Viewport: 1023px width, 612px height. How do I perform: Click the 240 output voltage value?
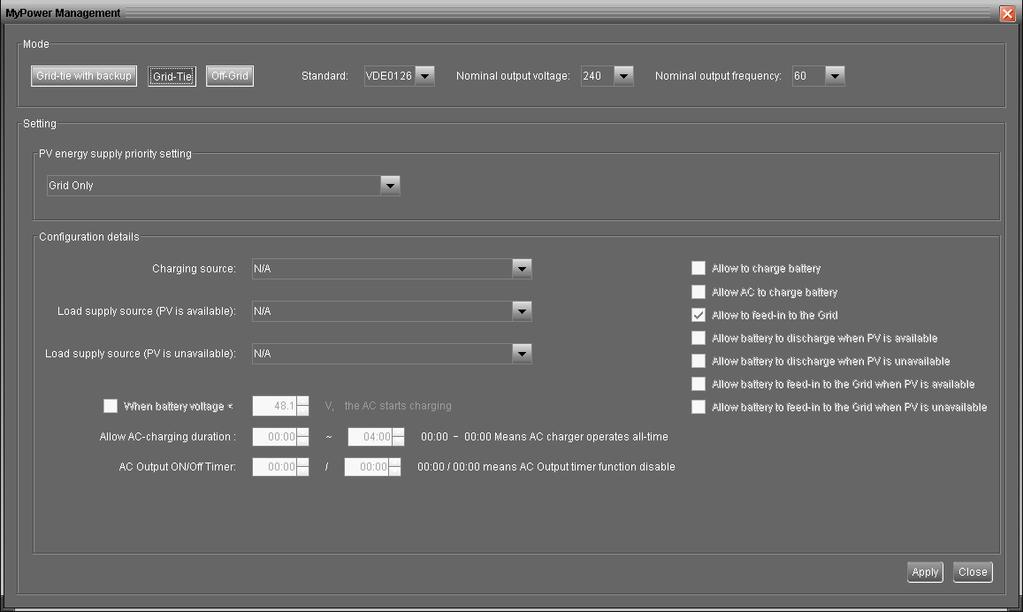point(592,76)
